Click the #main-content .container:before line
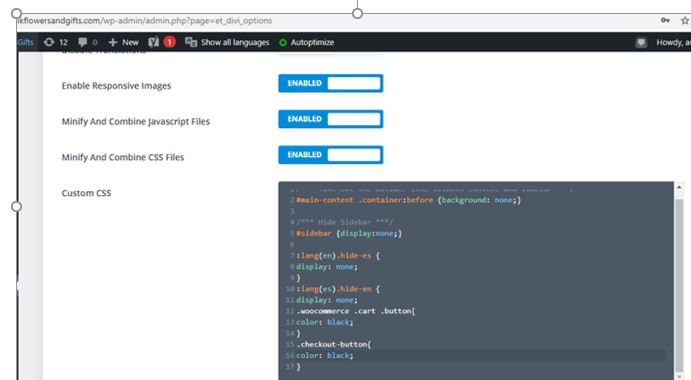 click(x=409, y=200)
